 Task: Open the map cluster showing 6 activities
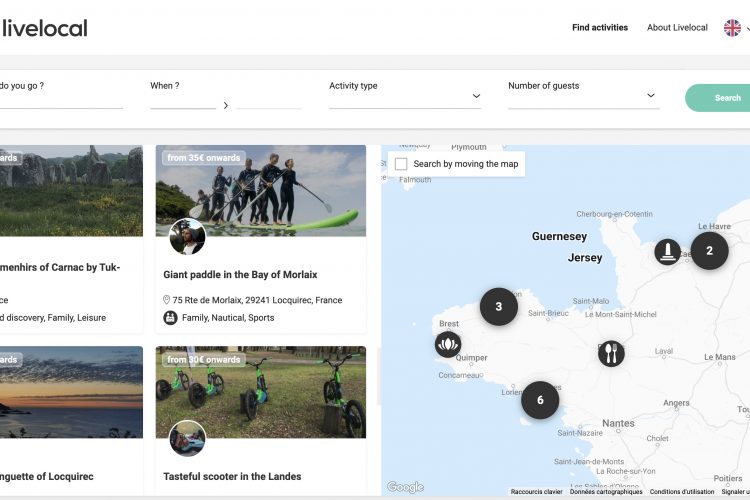click(x=540, y=400)
